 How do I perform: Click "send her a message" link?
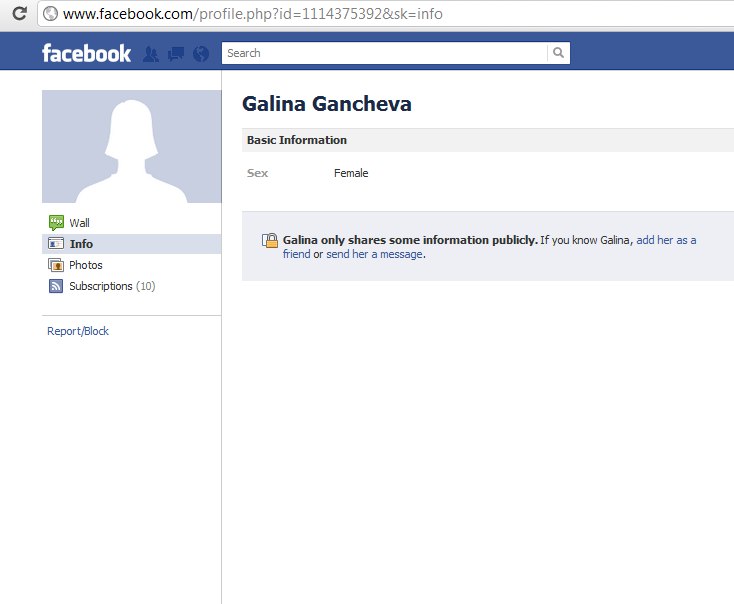click(x=375, y=254)
